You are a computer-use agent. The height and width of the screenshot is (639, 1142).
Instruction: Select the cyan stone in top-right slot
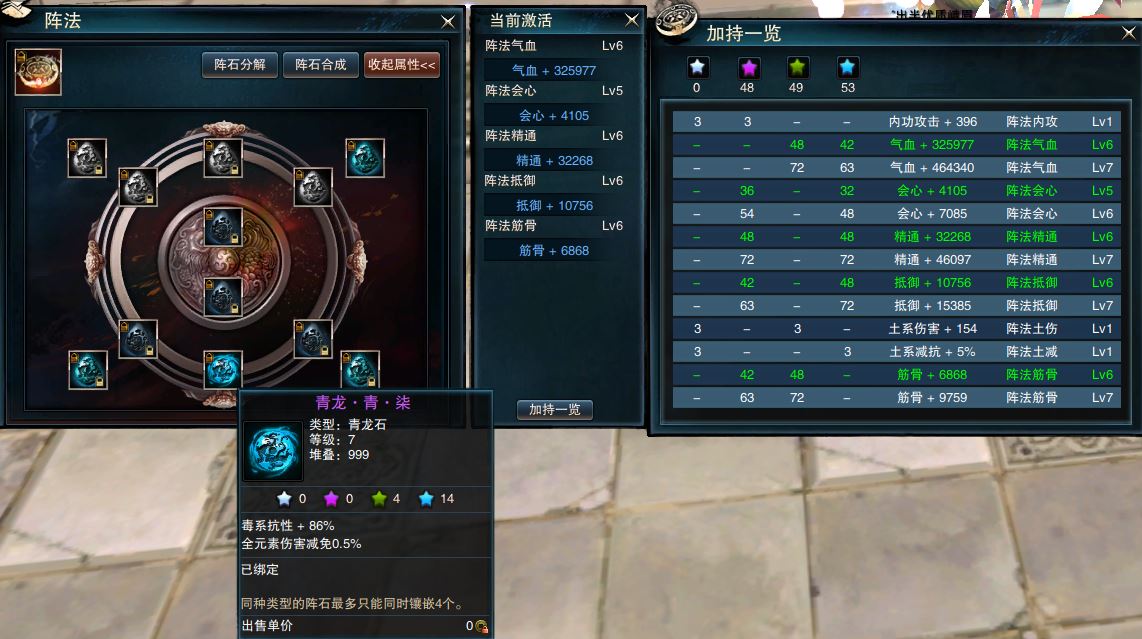[365, 157]
